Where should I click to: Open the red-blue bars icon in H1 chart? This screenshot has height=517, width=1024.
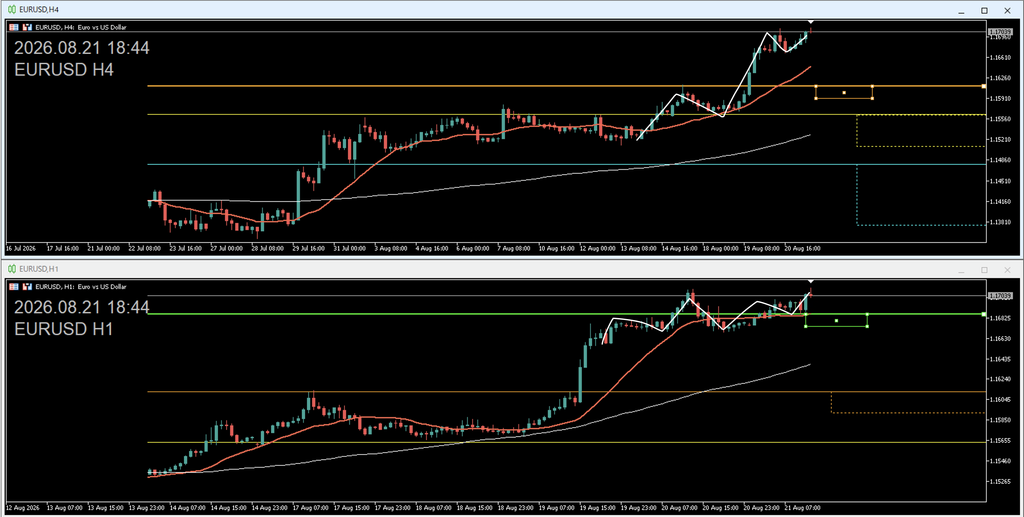click(x=27, y=287)
